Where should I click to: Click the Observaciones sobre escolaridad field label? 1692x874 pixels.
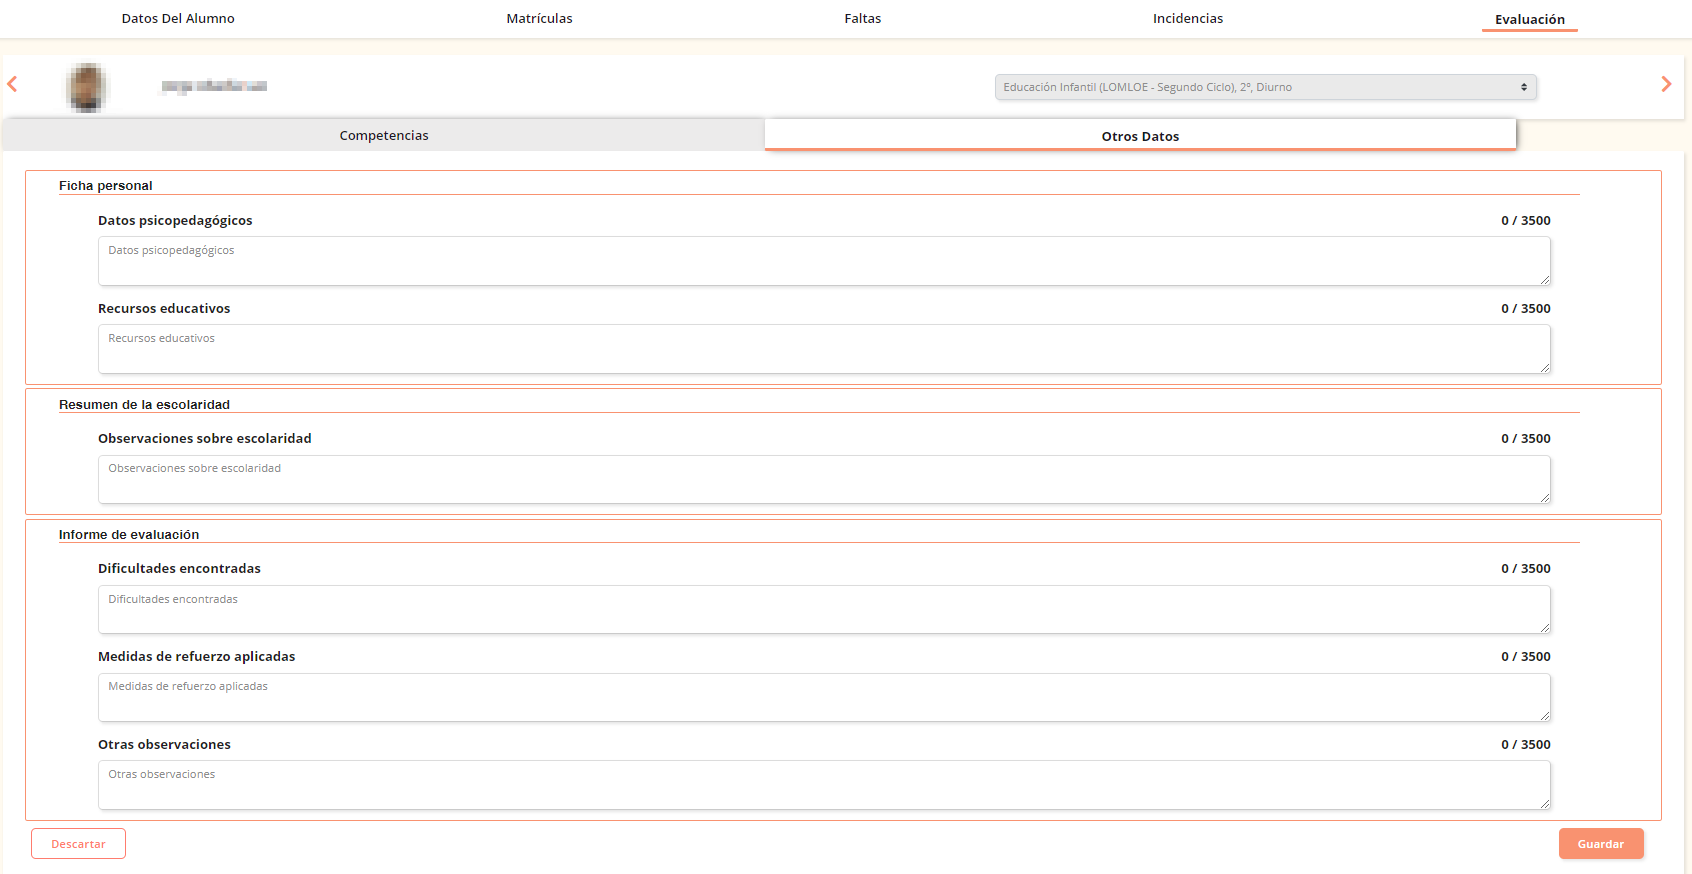(205, 439)
